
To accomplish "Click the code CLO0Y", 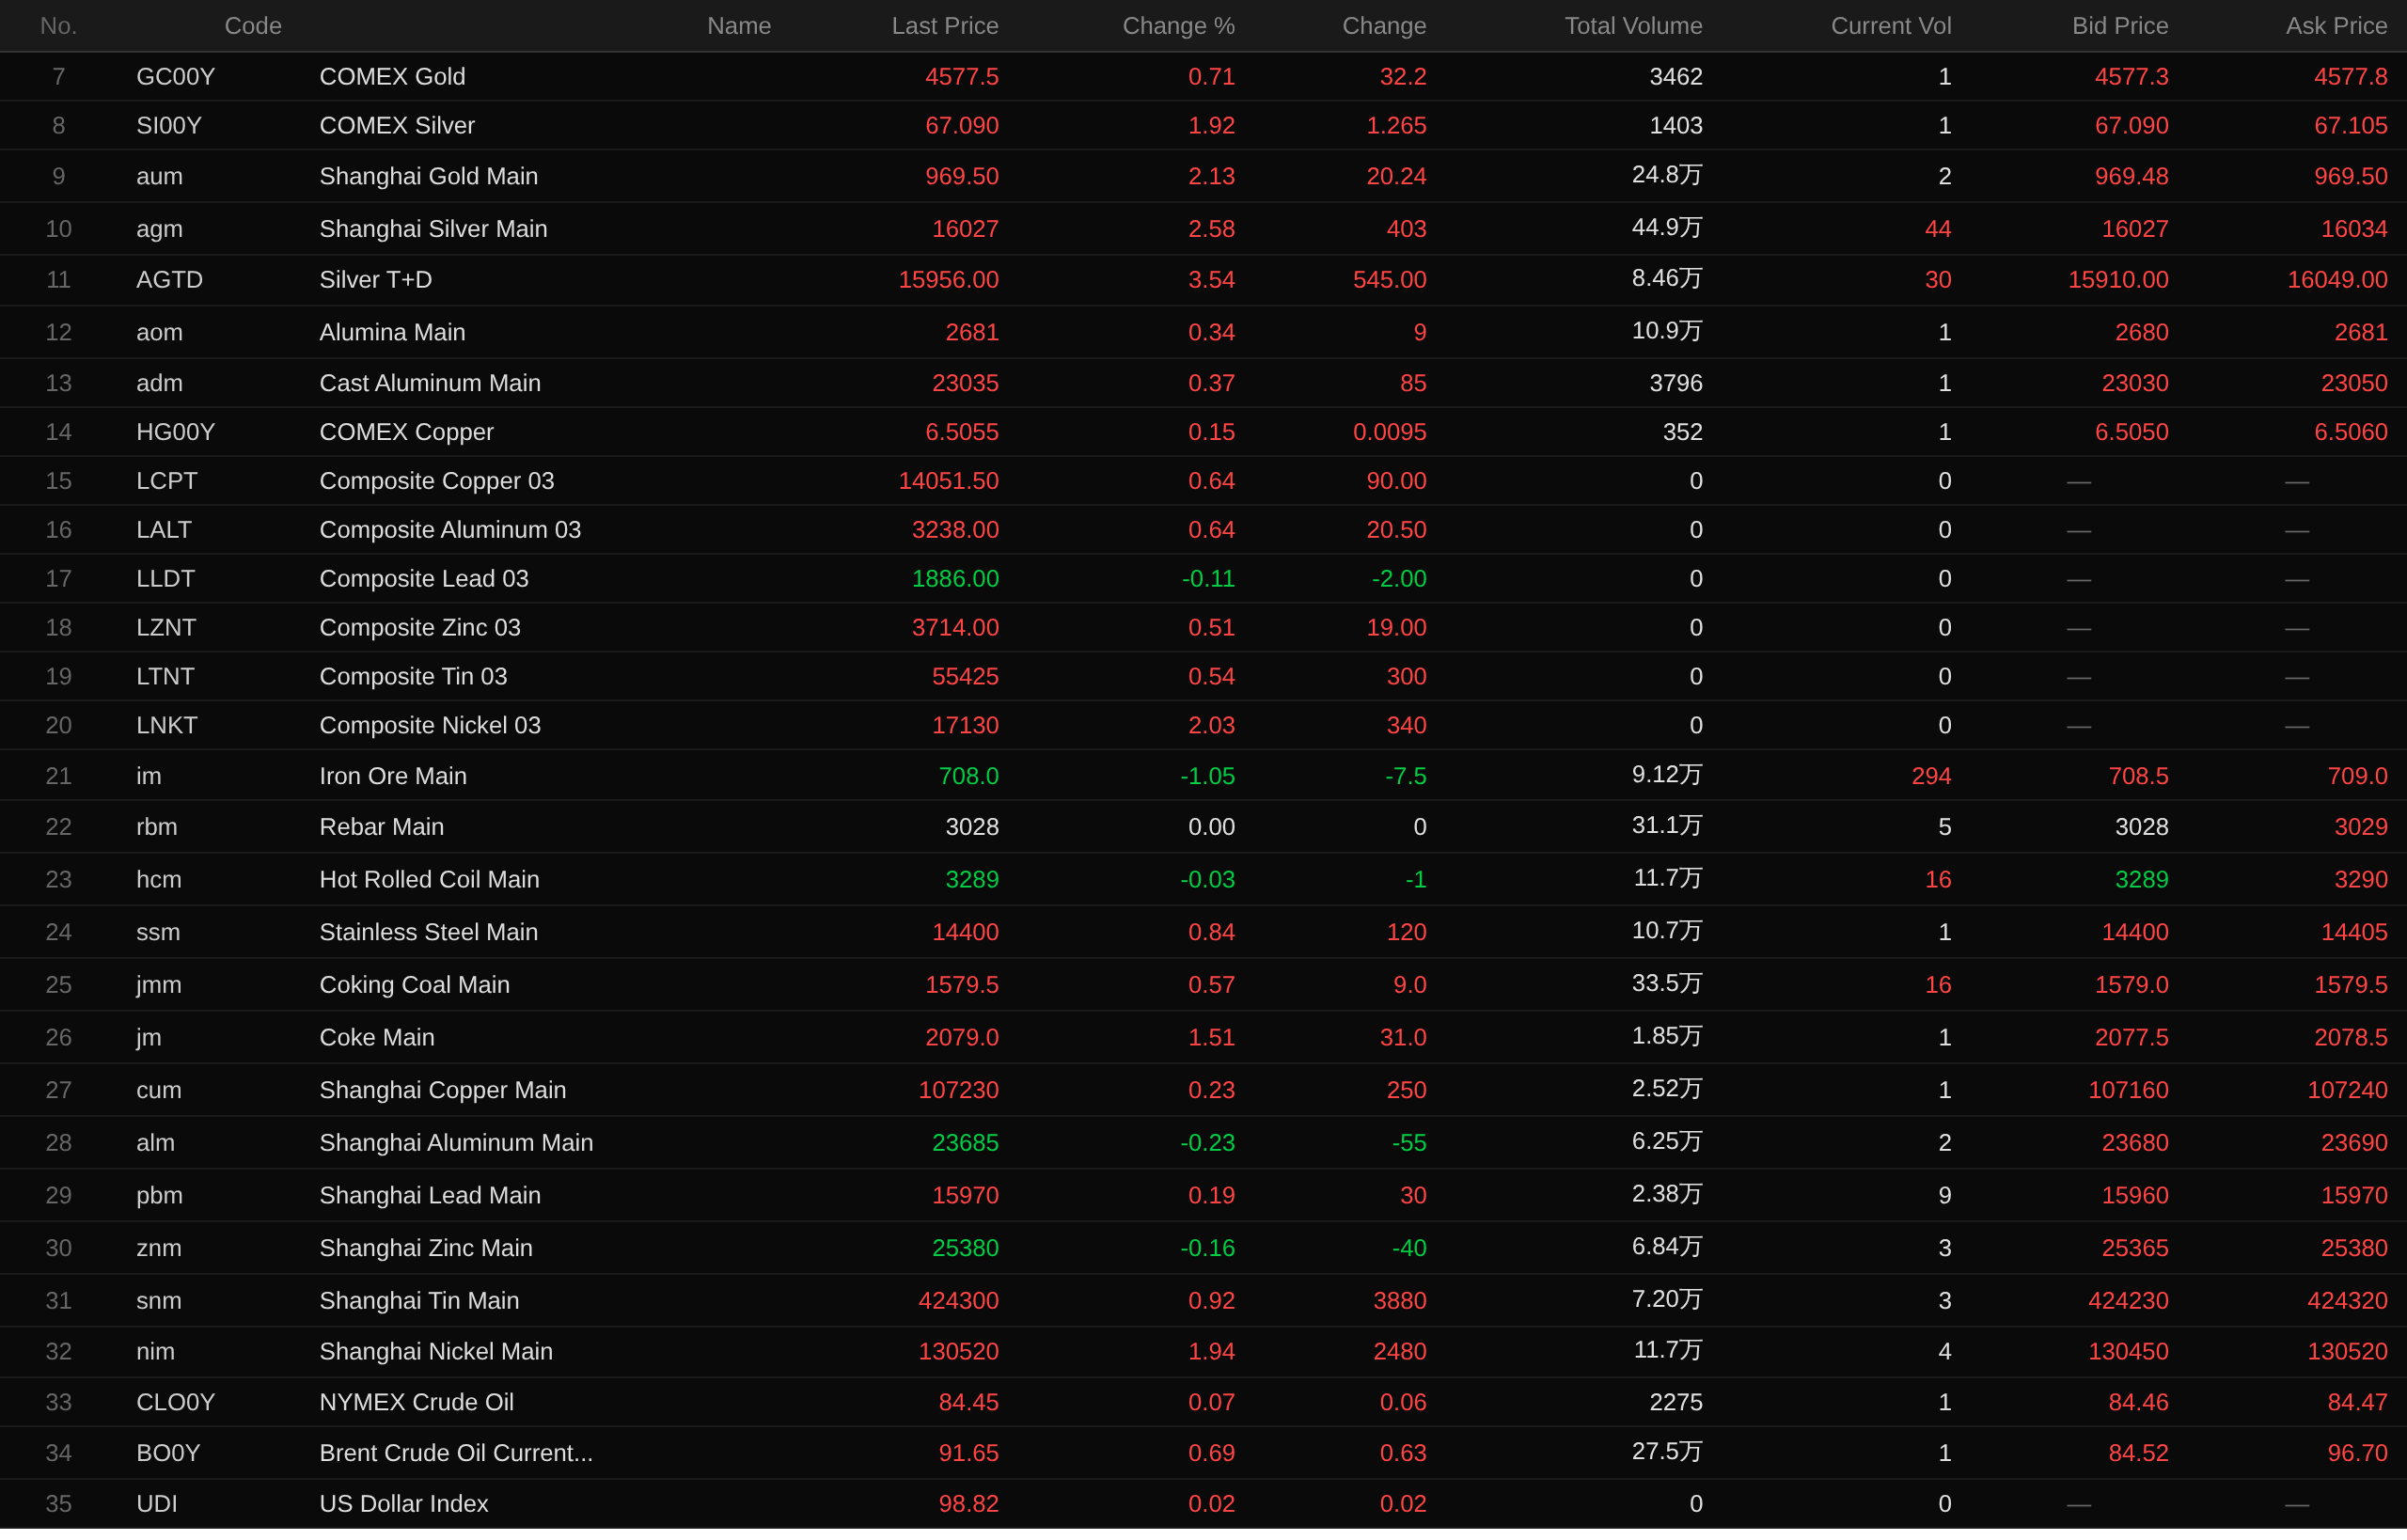I will pos(175,1403).
